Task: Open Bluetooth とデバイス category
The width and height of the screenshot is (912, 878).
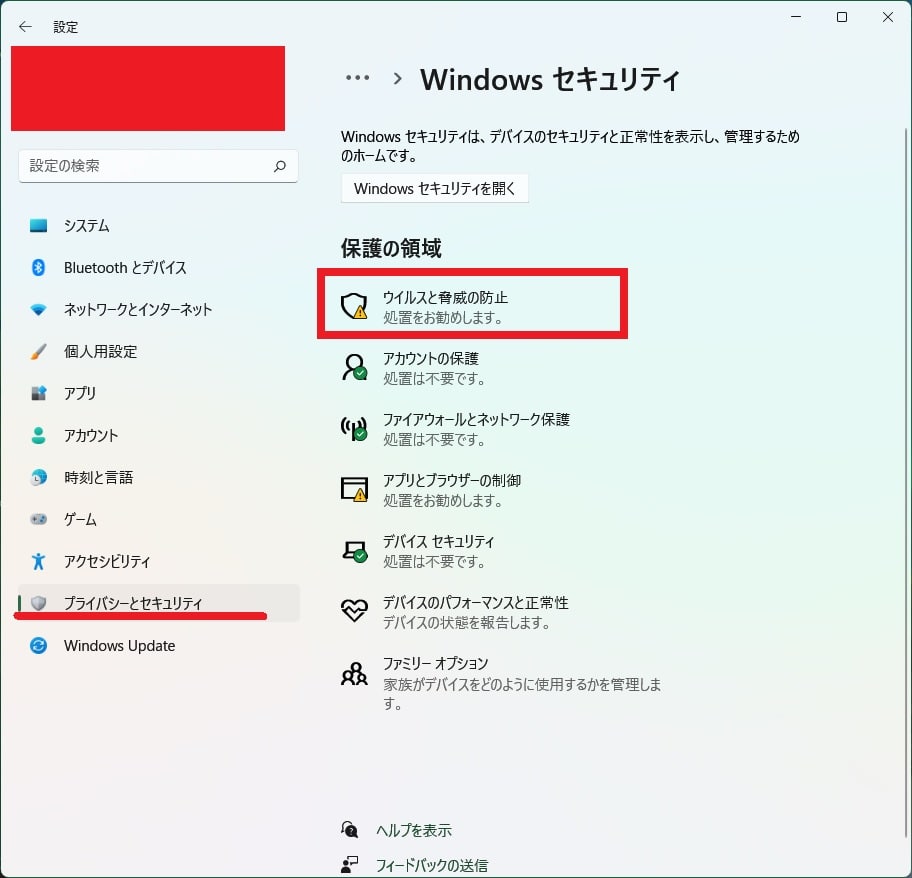Action: coord(158,267)
